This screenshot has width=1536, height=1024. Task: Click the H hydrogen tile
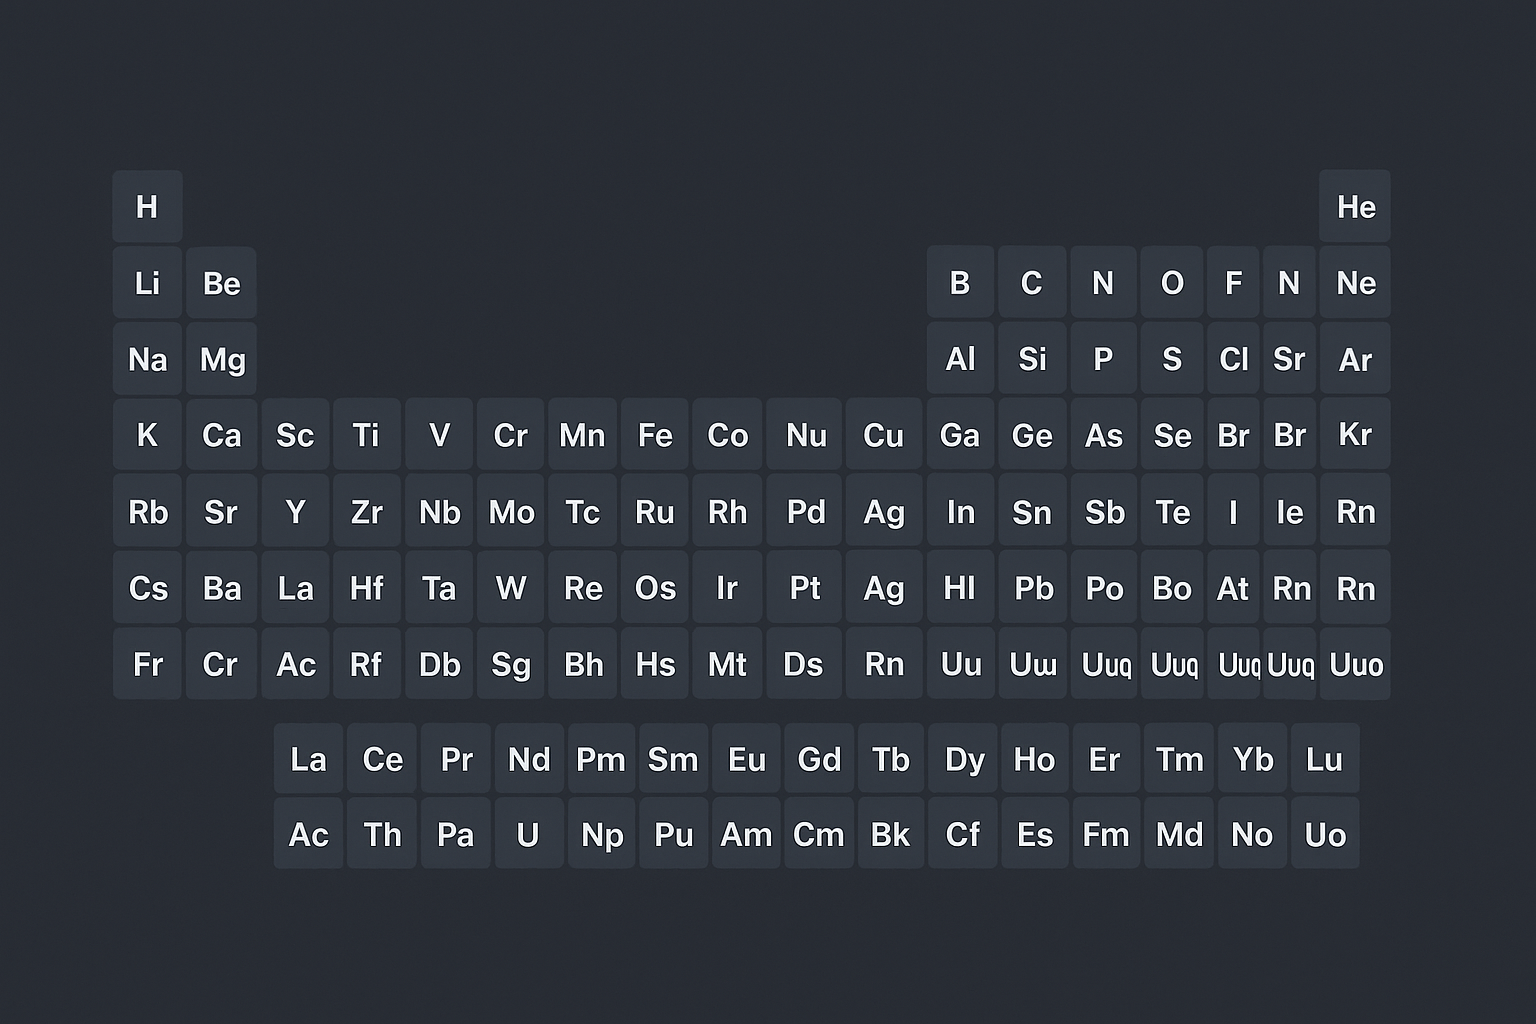point(147,207)
